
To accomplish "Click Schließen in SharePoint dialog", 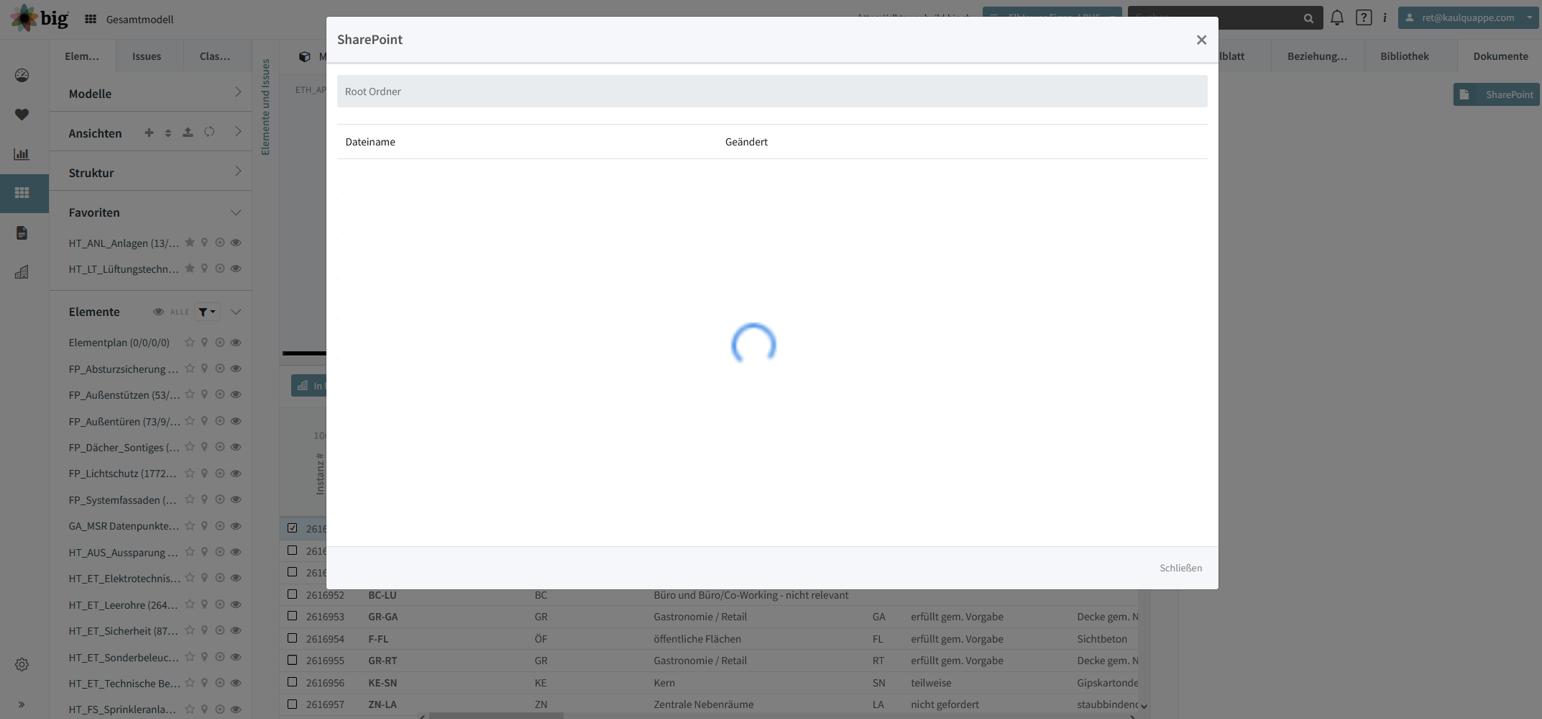I will pyautogui.click(x=1181, y=568).
